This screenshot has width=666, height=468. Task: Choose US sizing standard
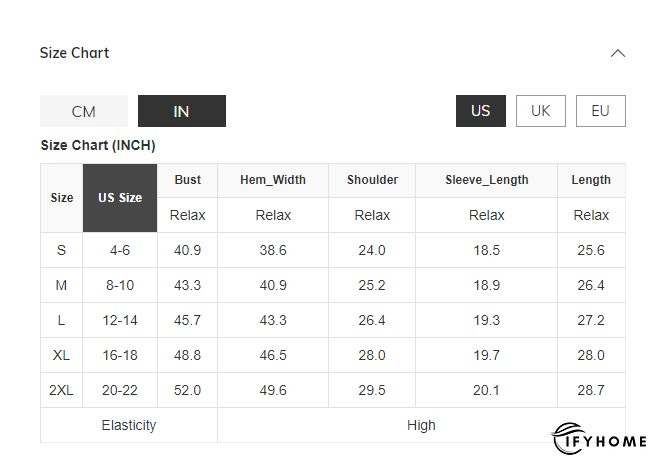481,111
